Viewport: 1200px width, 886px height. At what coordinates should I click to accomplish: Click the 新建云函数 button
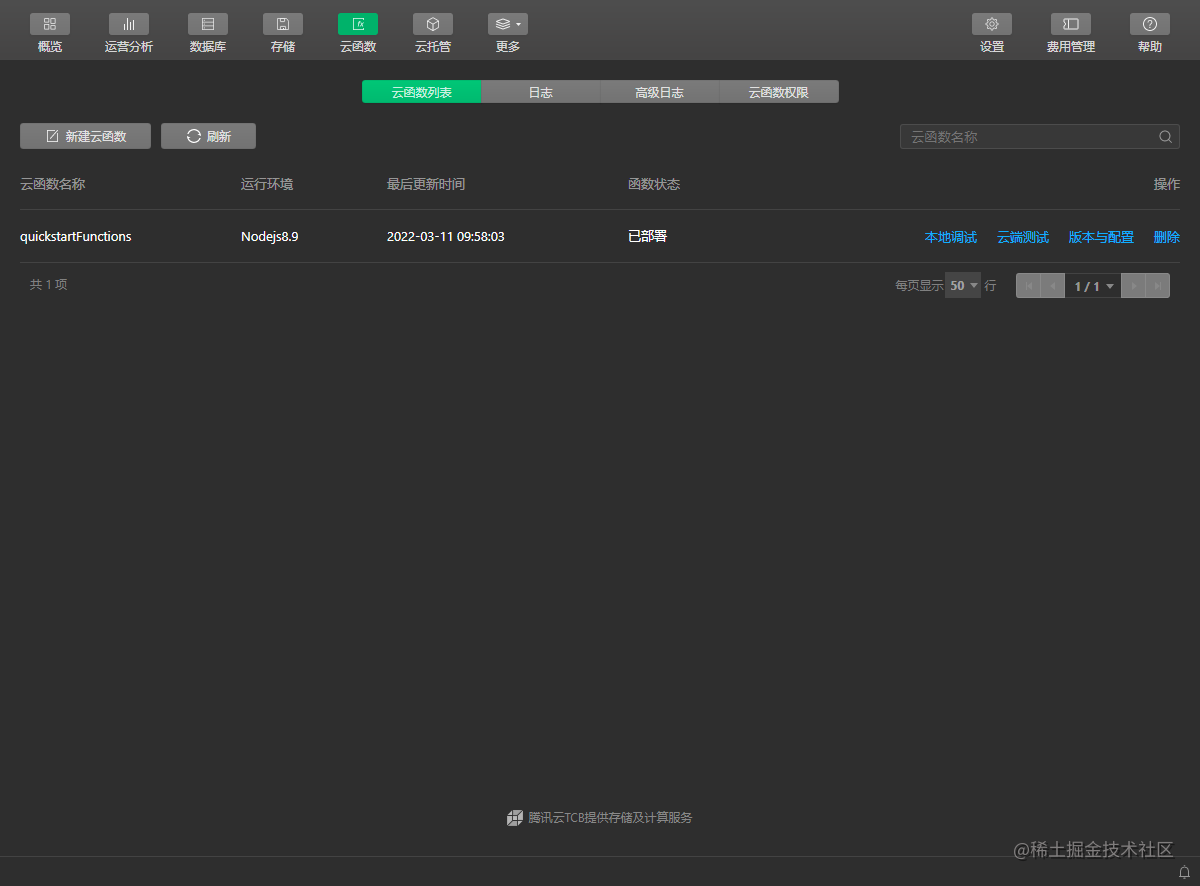pyautogui.click(x=86, y=136)
